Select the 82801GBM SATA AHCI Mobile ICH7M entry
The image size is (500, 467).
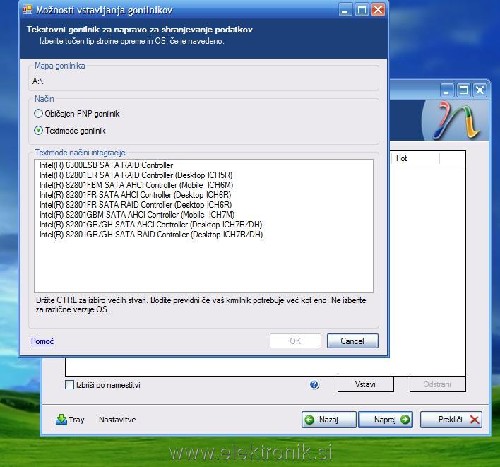pos(137,215)
